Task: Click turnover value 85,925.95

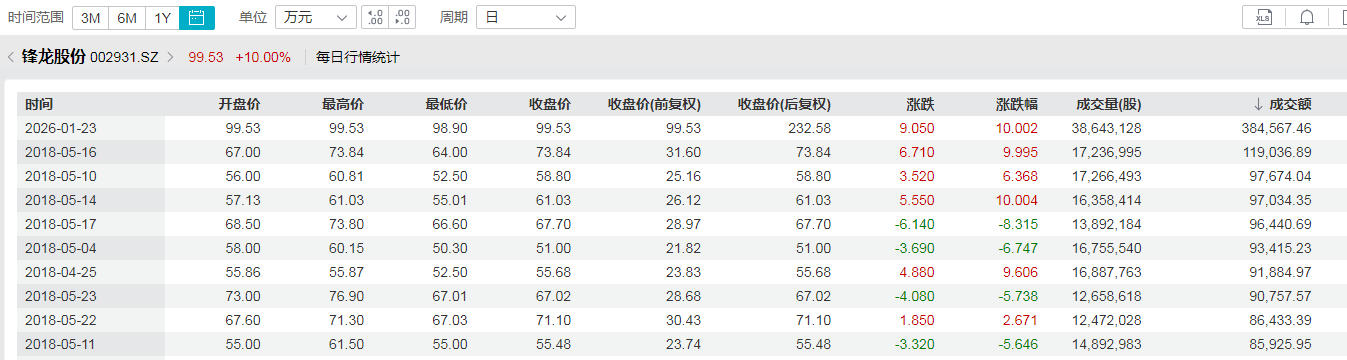Action: (1280, 344)
